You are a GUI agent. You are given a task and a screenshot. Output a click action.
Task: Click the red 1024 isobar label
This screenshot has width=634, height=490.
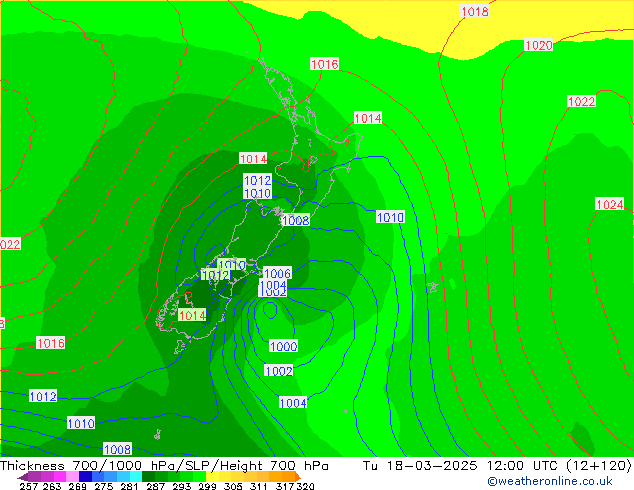(x=610, y=205)
